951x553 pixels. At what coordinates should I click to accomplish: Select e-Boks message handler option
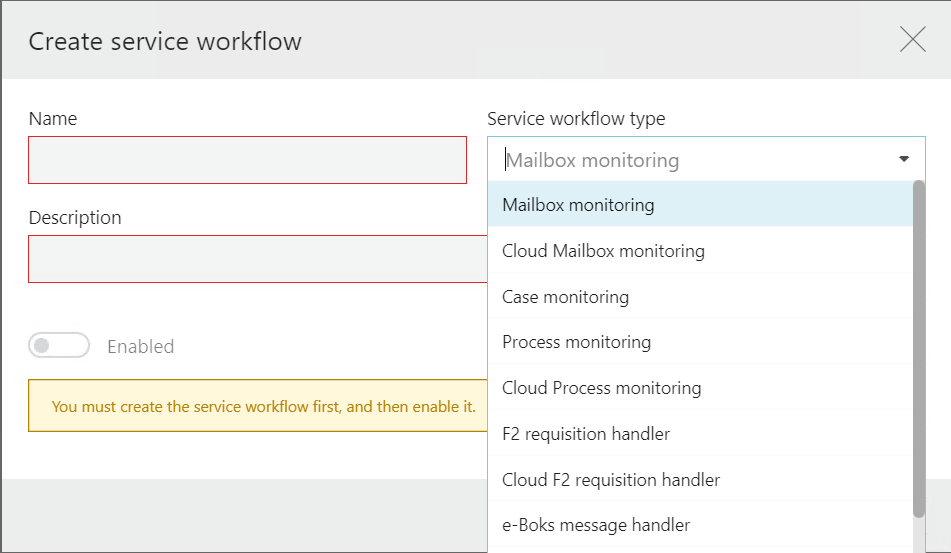click(x=701, y=525)
